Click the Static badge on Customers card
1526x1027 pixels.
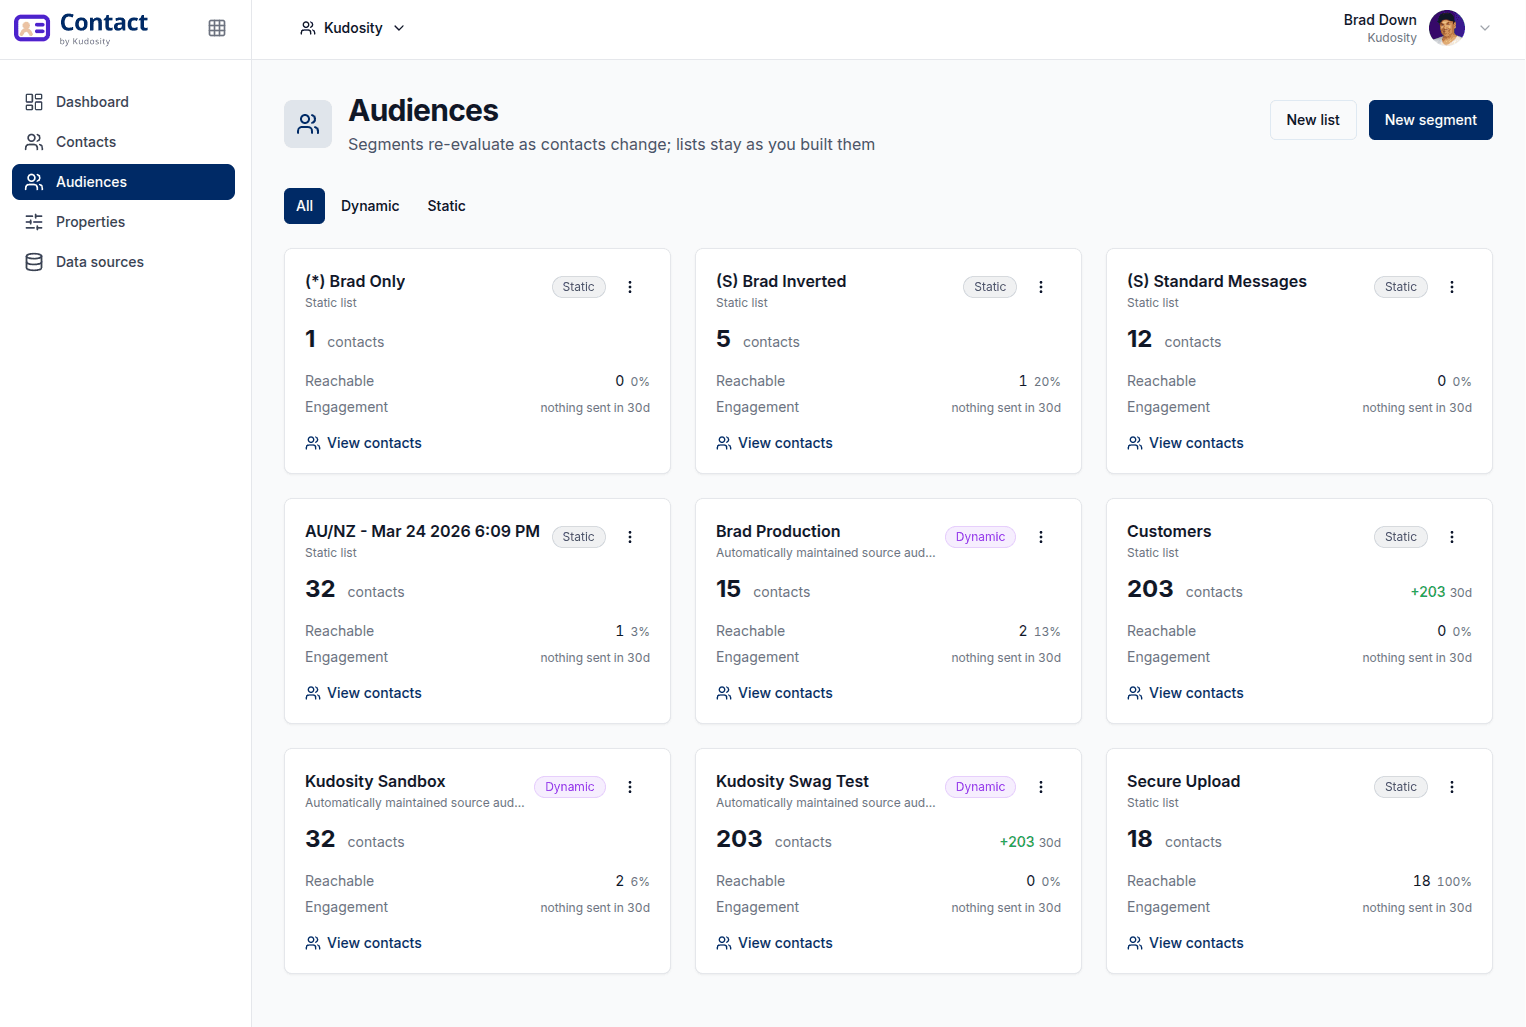1401,537
